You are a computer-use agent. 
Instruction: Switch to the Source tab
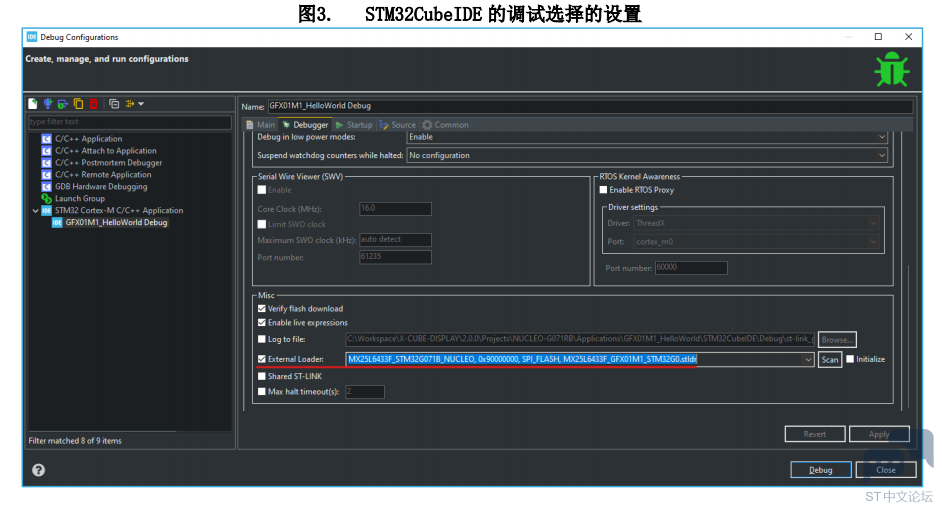pyautogui.click(x=398, y=125)
